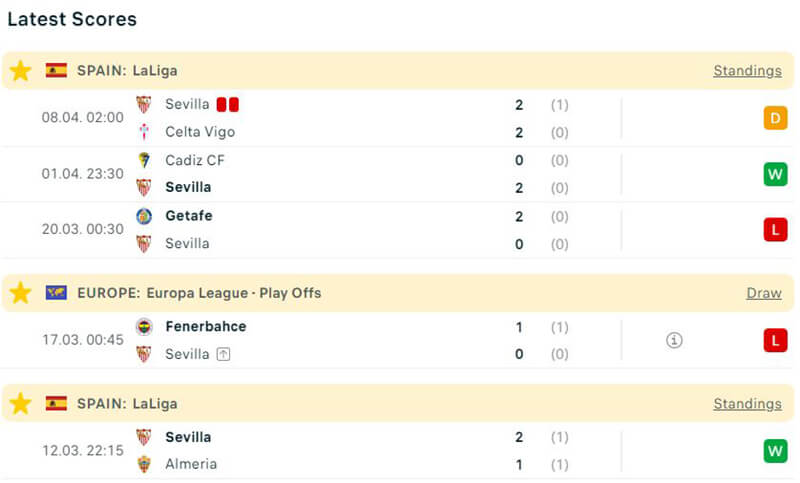Click the Celta Vigo club crest
800x483 pixels.
[144, 132]
